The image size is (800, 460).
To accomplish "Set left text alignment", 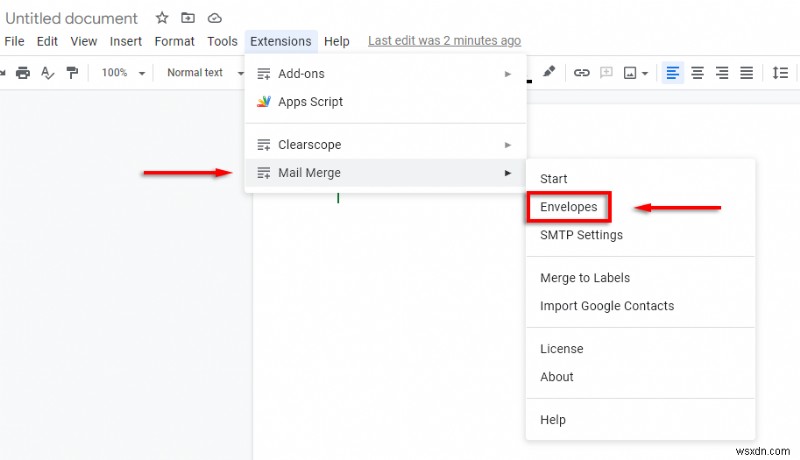I will pos(673,73).
